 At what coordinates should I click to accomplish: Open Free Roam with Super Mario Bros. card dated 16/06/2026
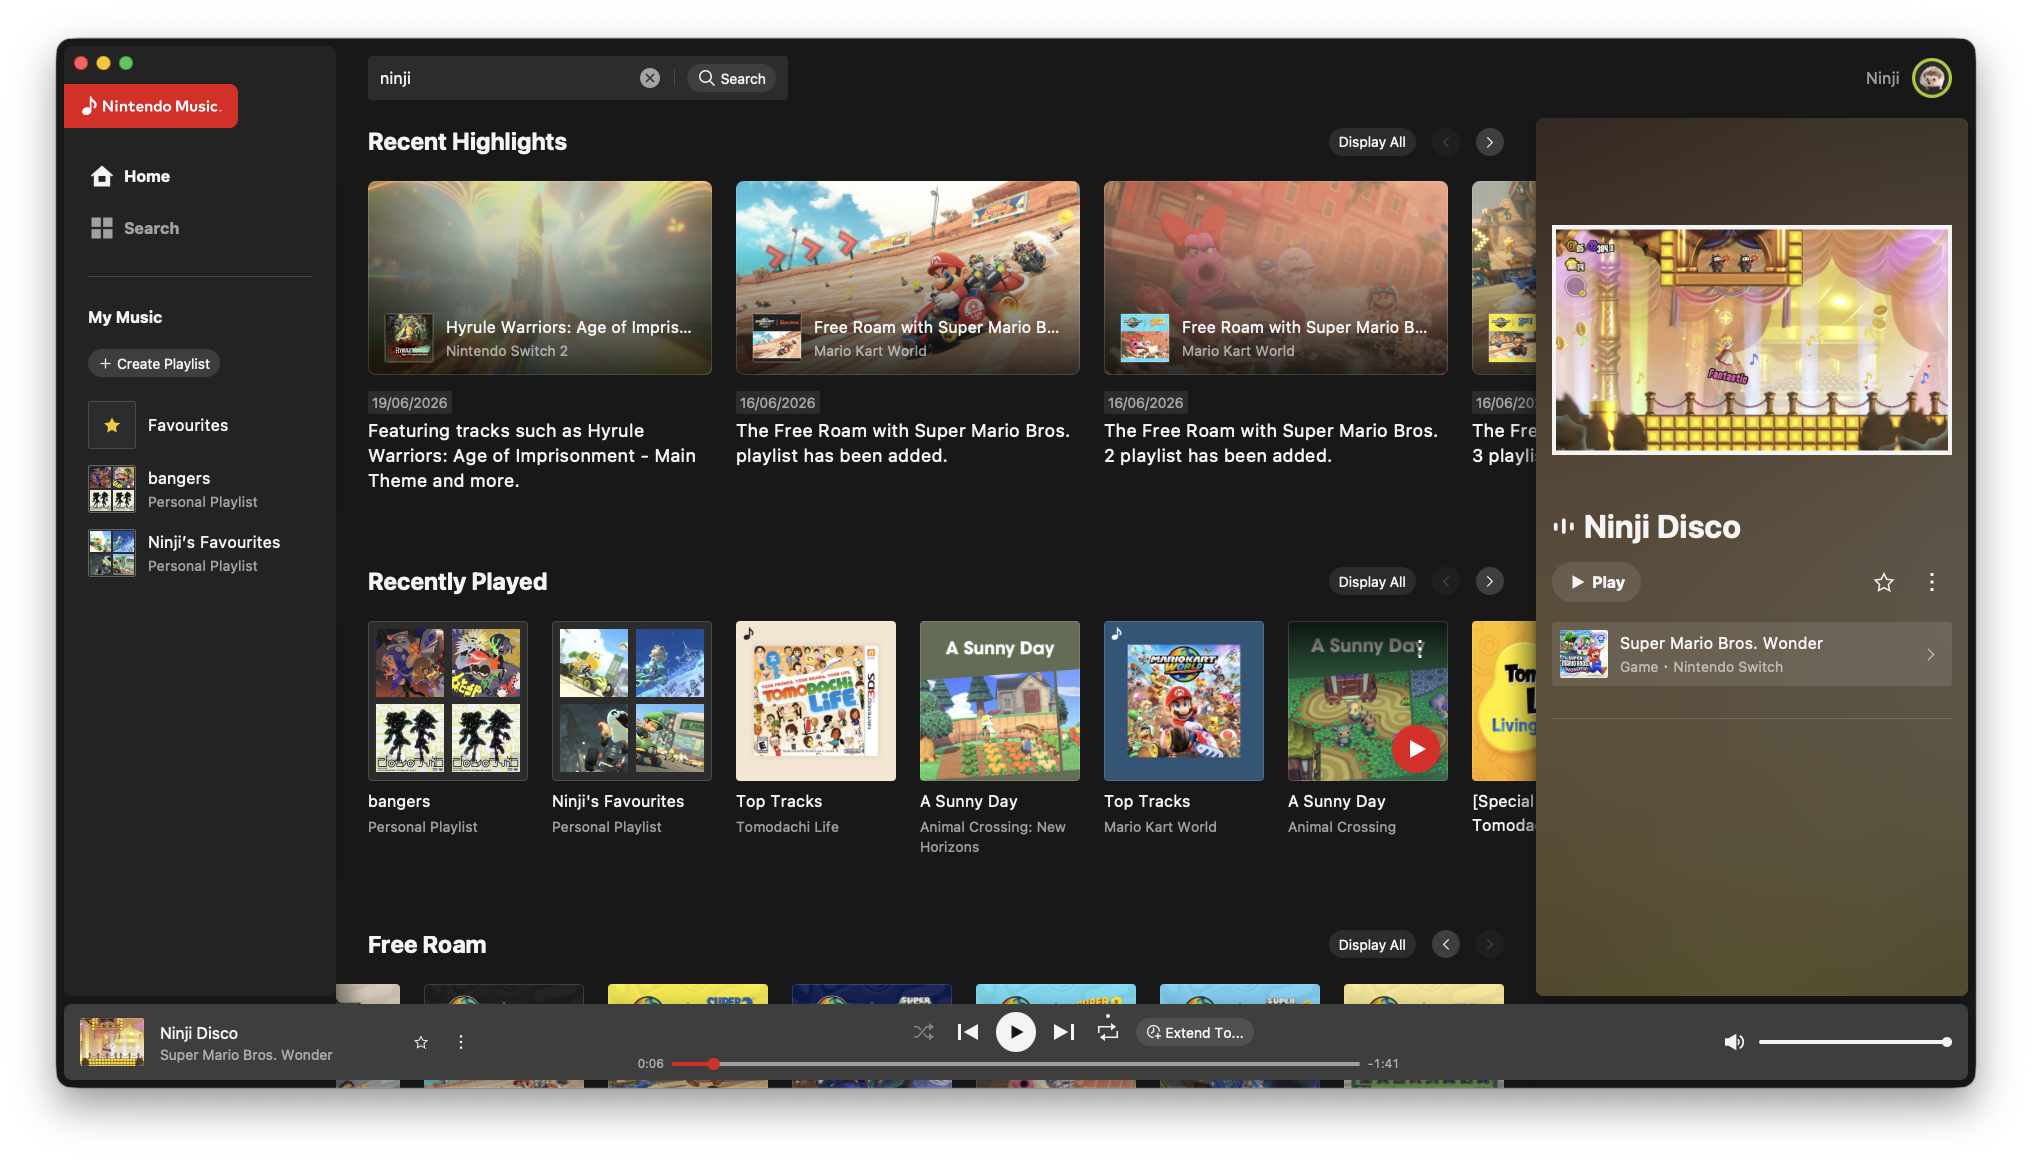[x=908, y=278]
